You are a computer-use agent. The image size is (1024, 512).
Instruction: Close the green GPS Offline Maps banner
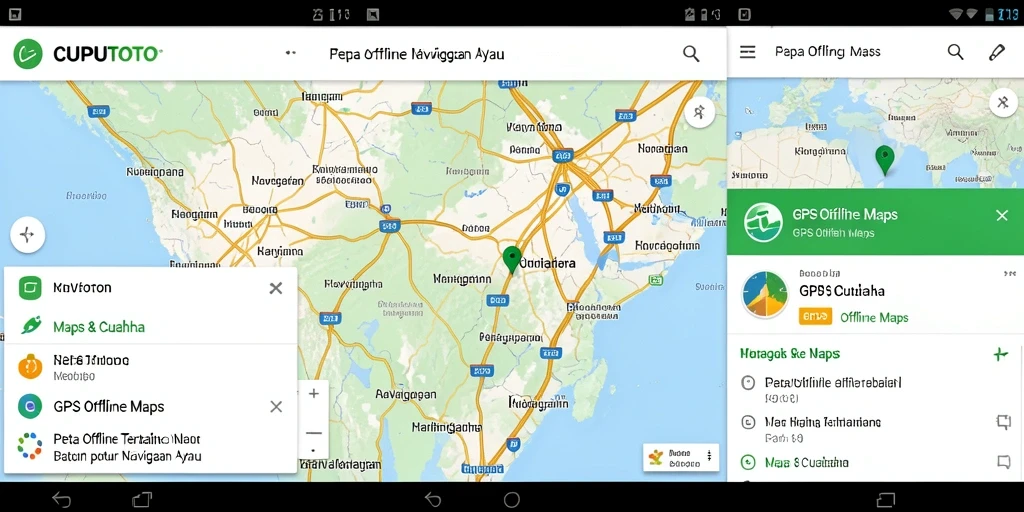pyautogui.click(x=1002, y=215)
